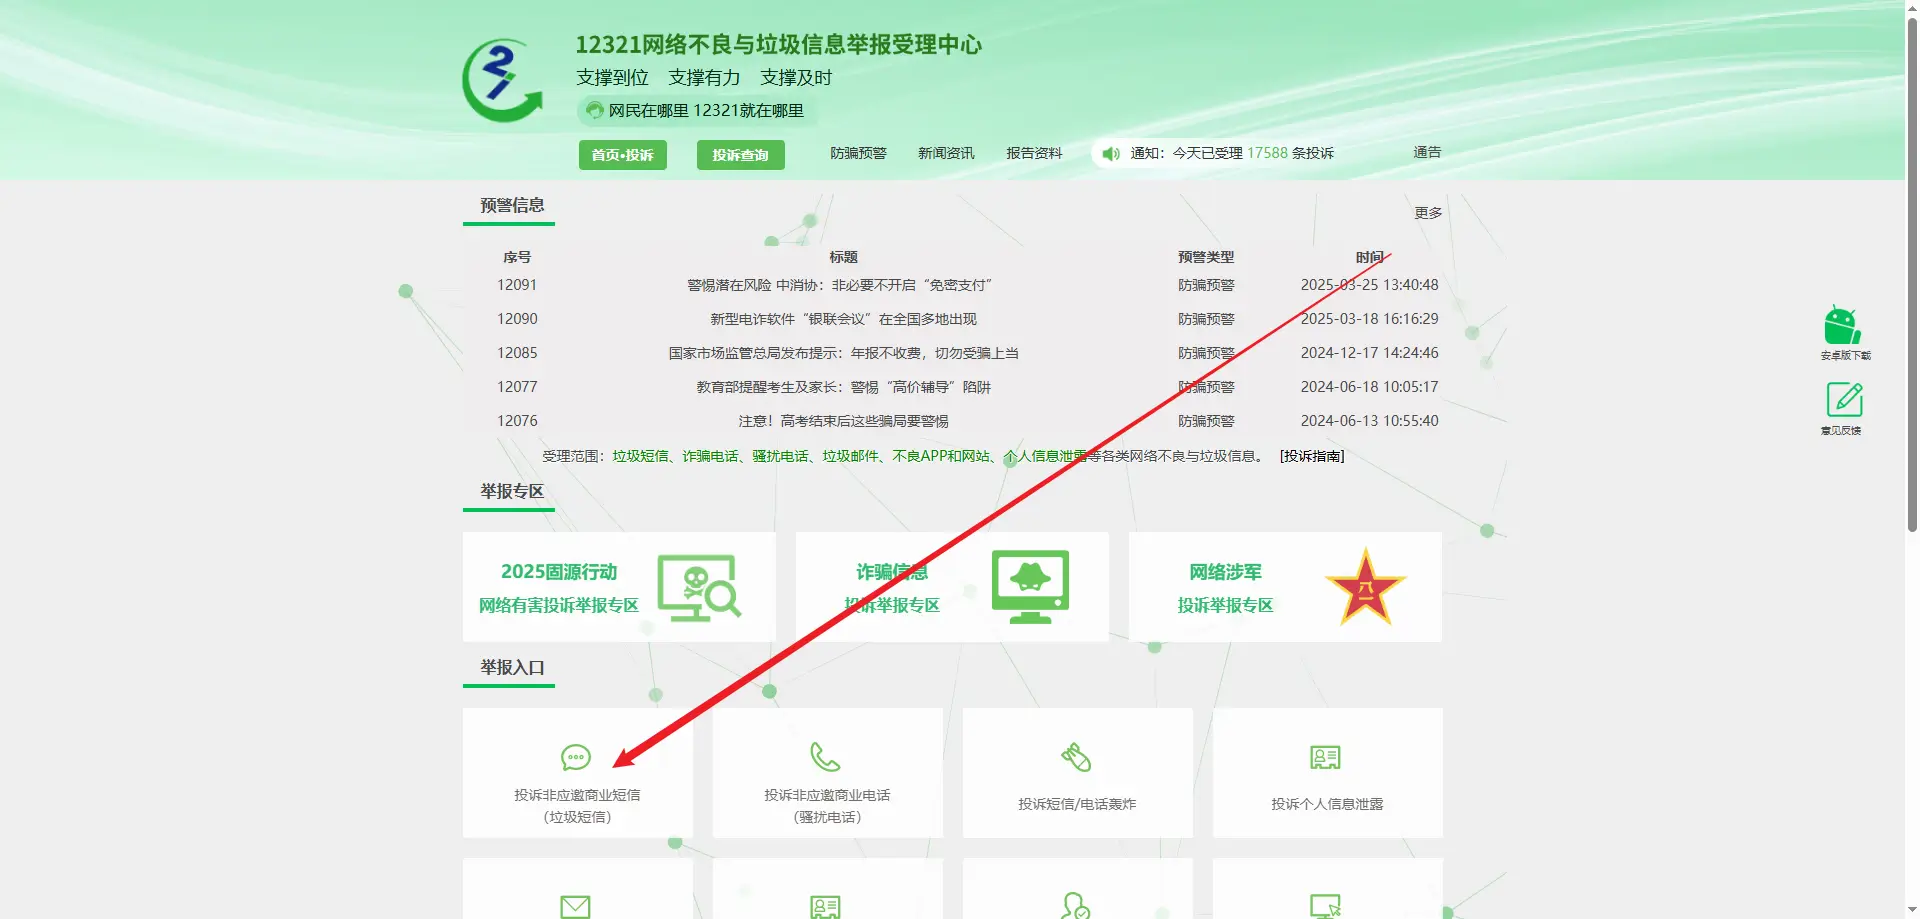
Task: Open the personal information leak complaint icon
Action: click(x=1326, y=758)
